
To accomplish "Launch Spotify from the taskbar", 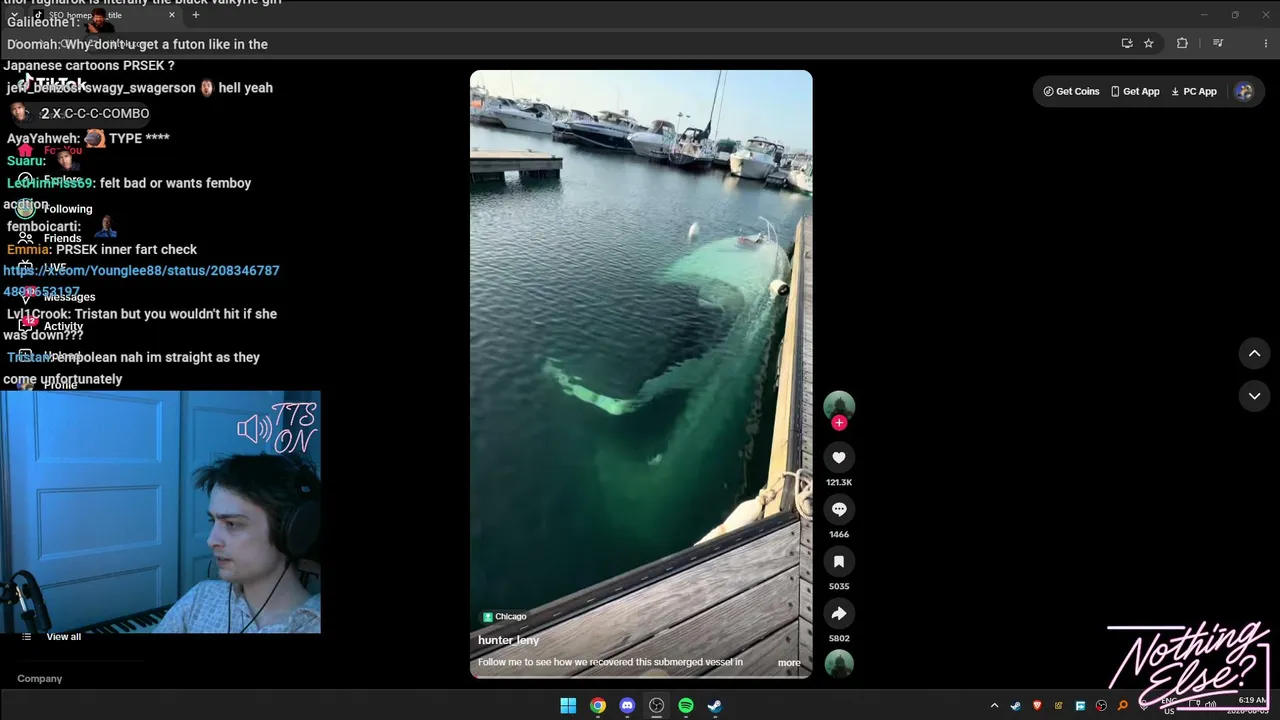I will (x=686, y=705).
